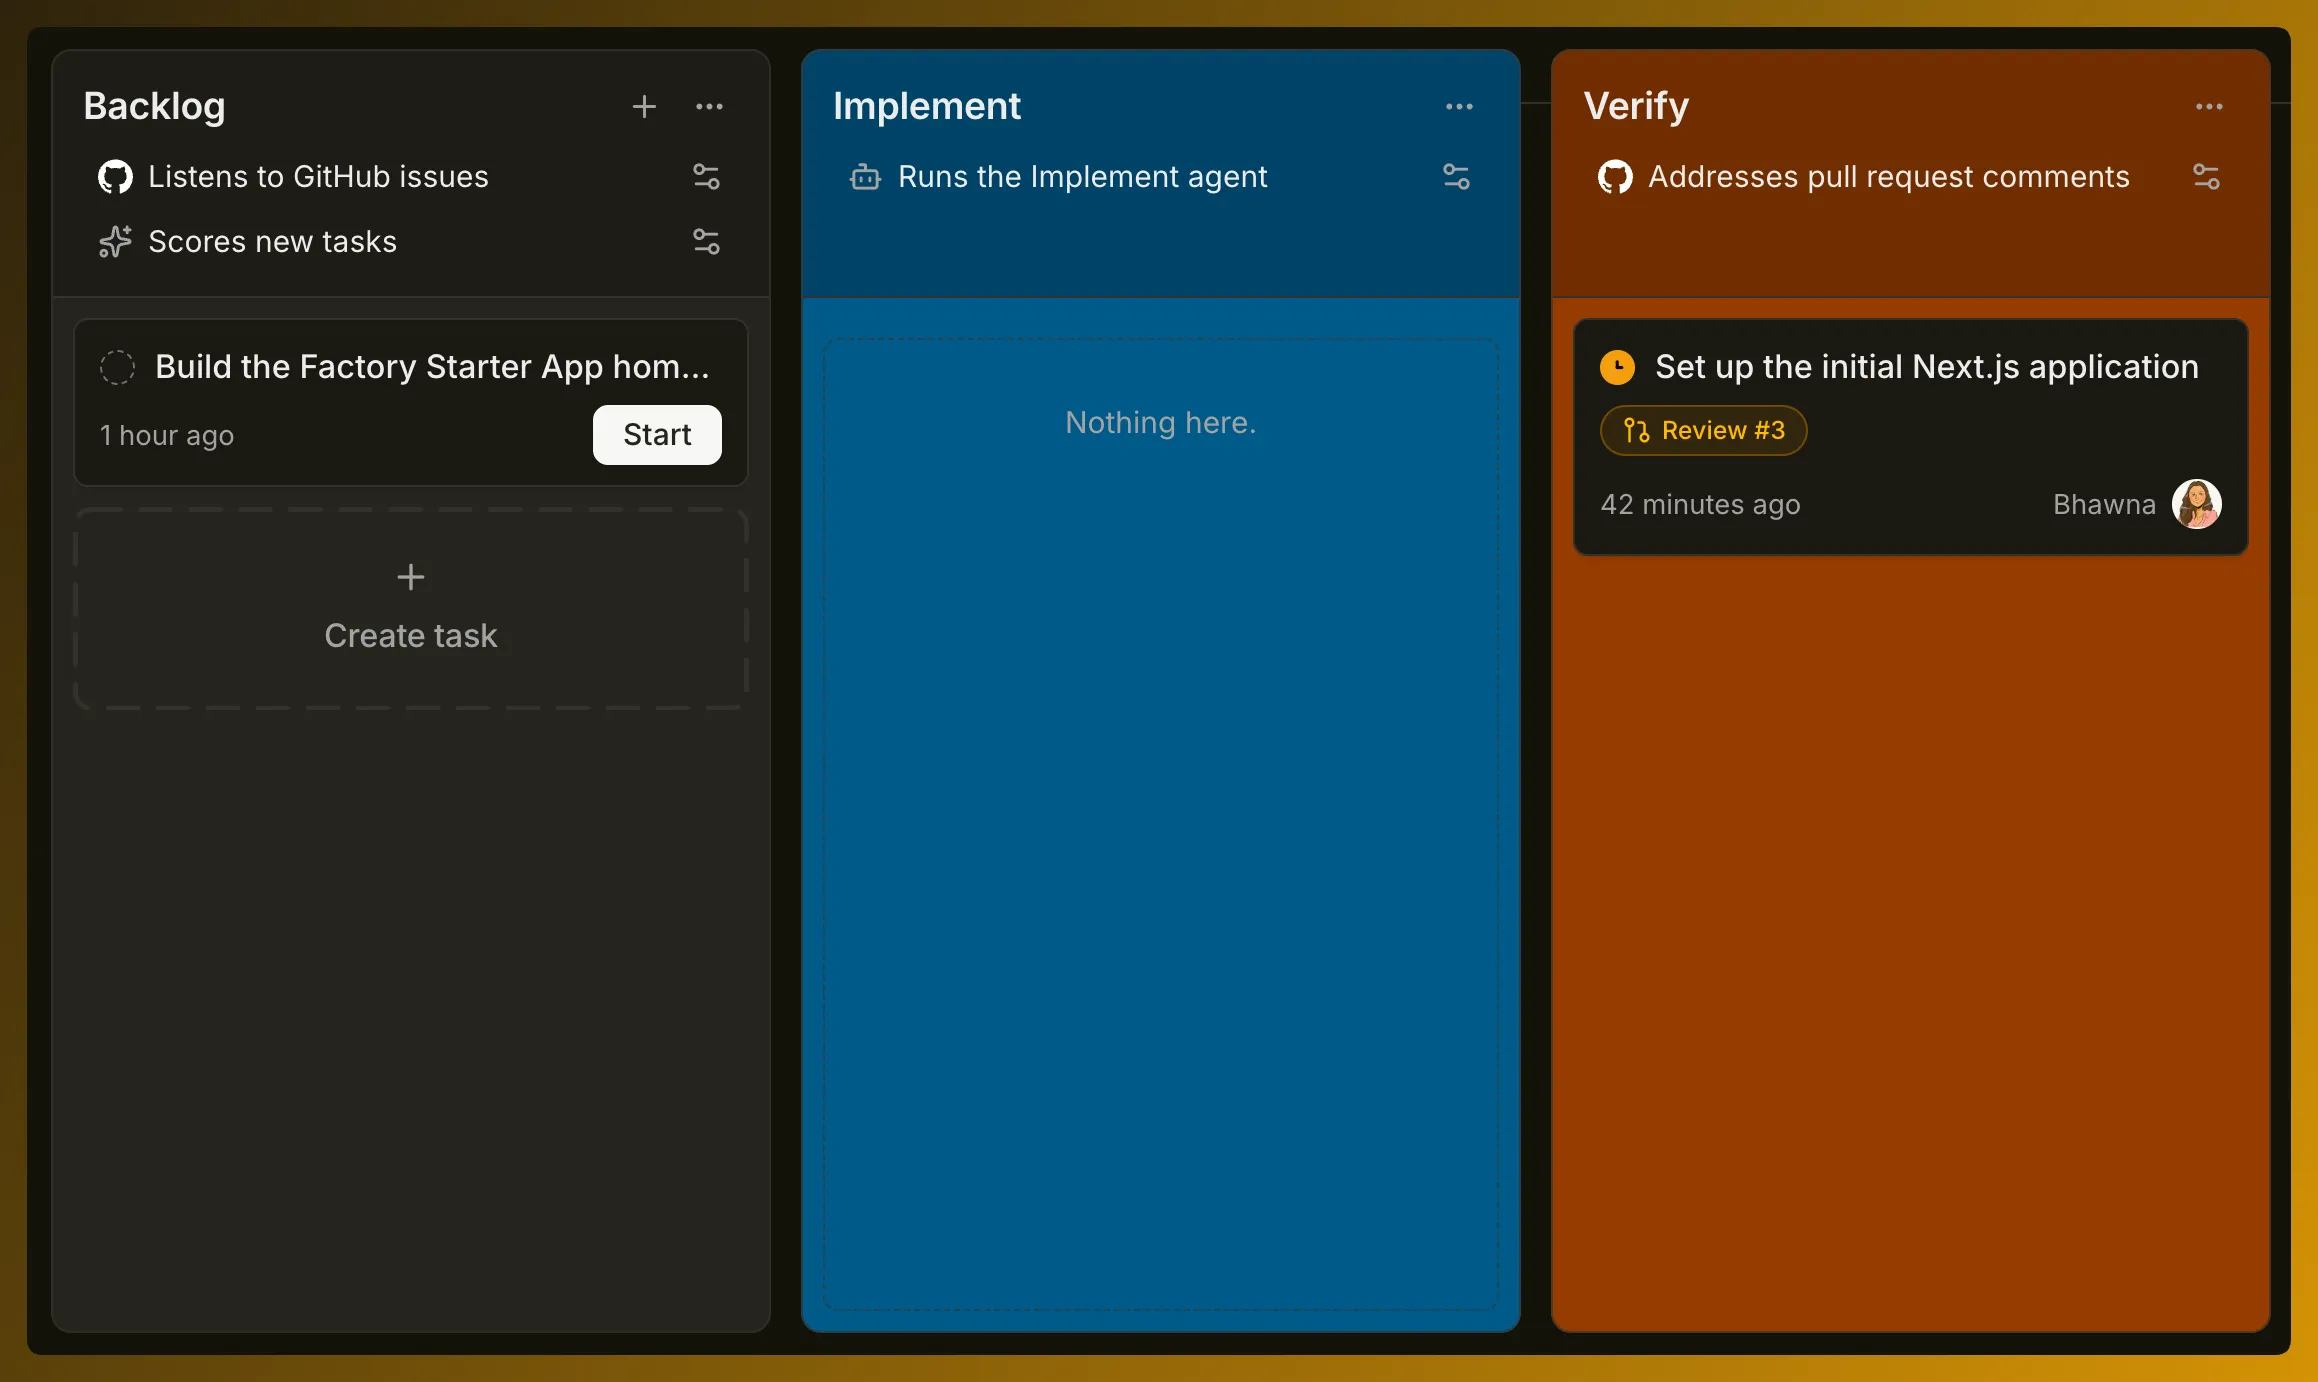
Task: Open the Implement column three-dot menu
Action: pyautogui.click(x=1459, y=106)
